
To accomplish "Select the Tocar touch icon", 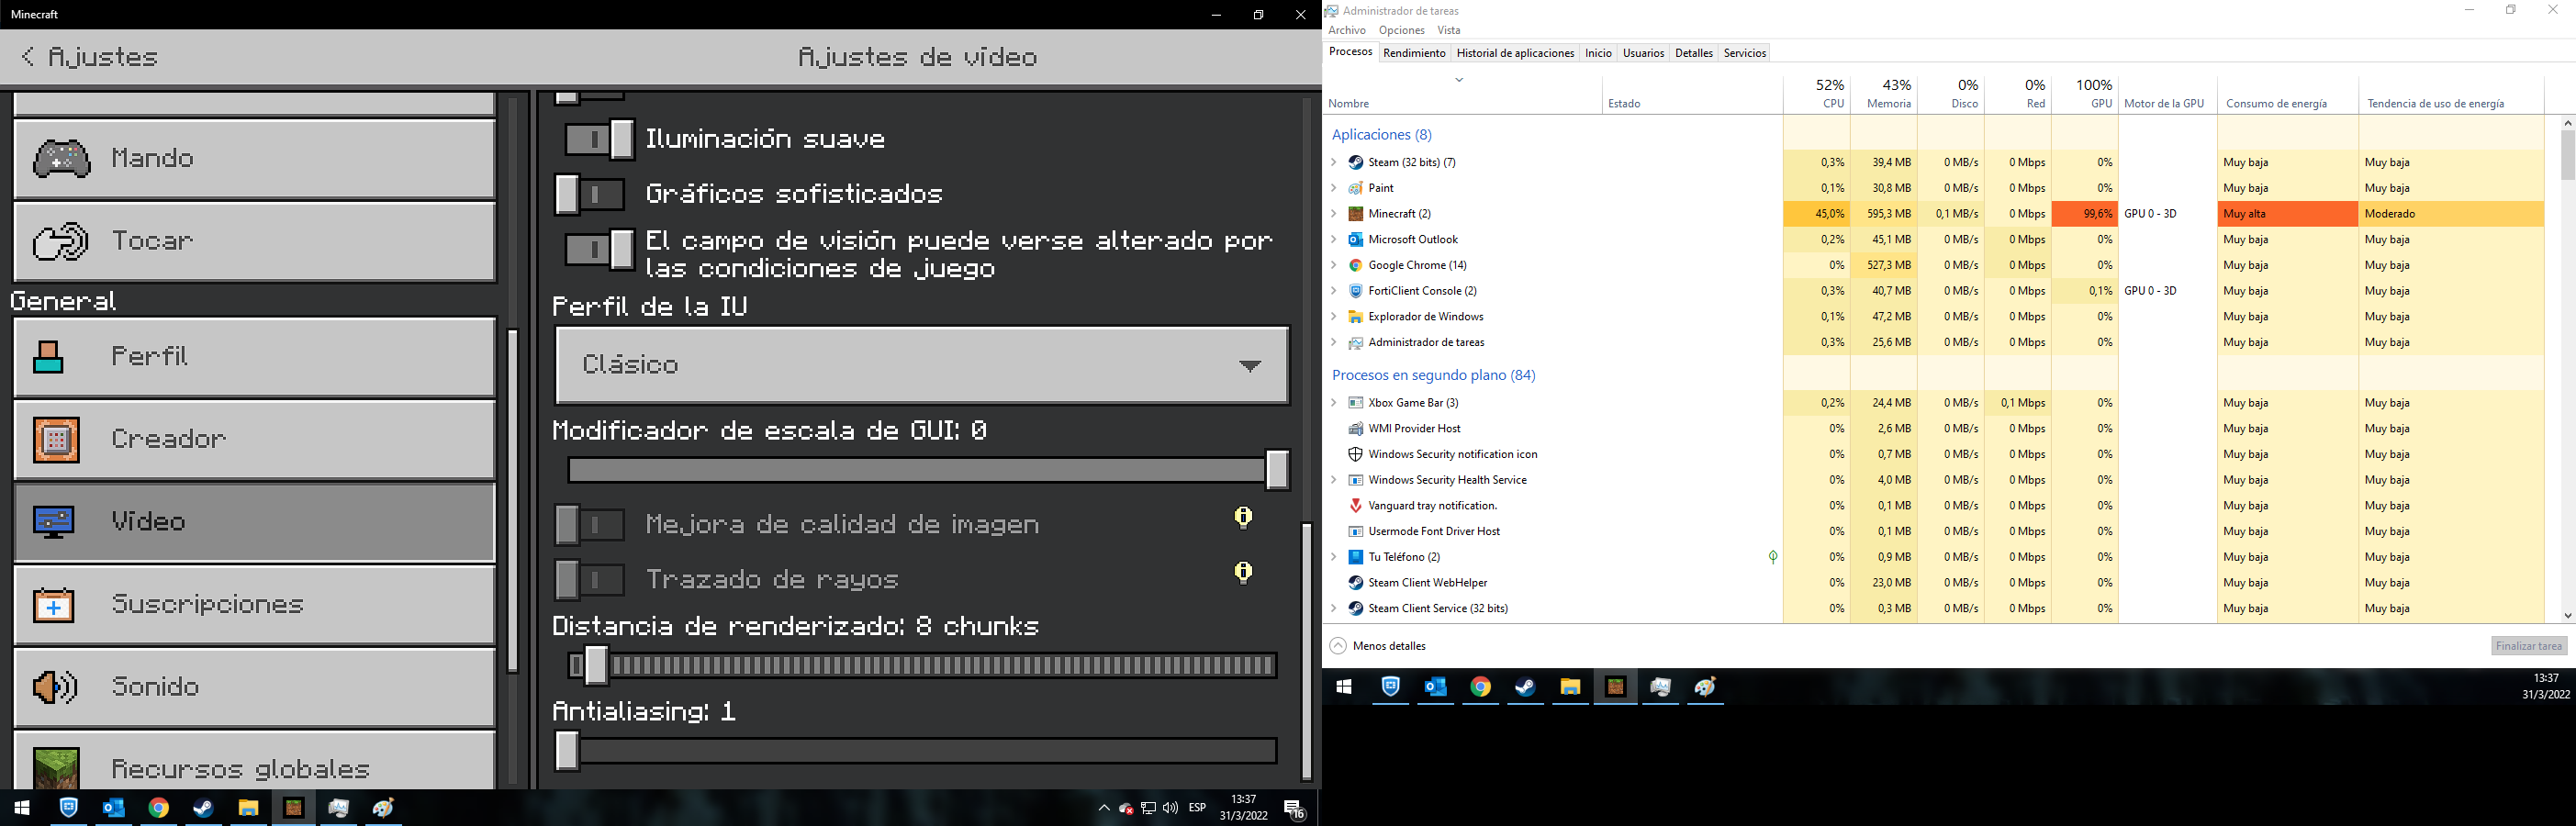I will [61, 242].
